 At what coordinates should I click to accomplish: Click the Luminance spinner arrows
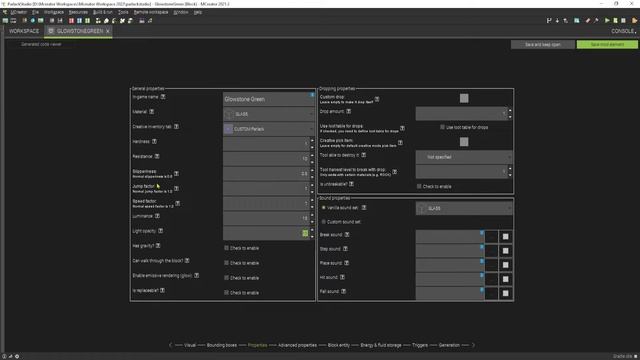312,218
